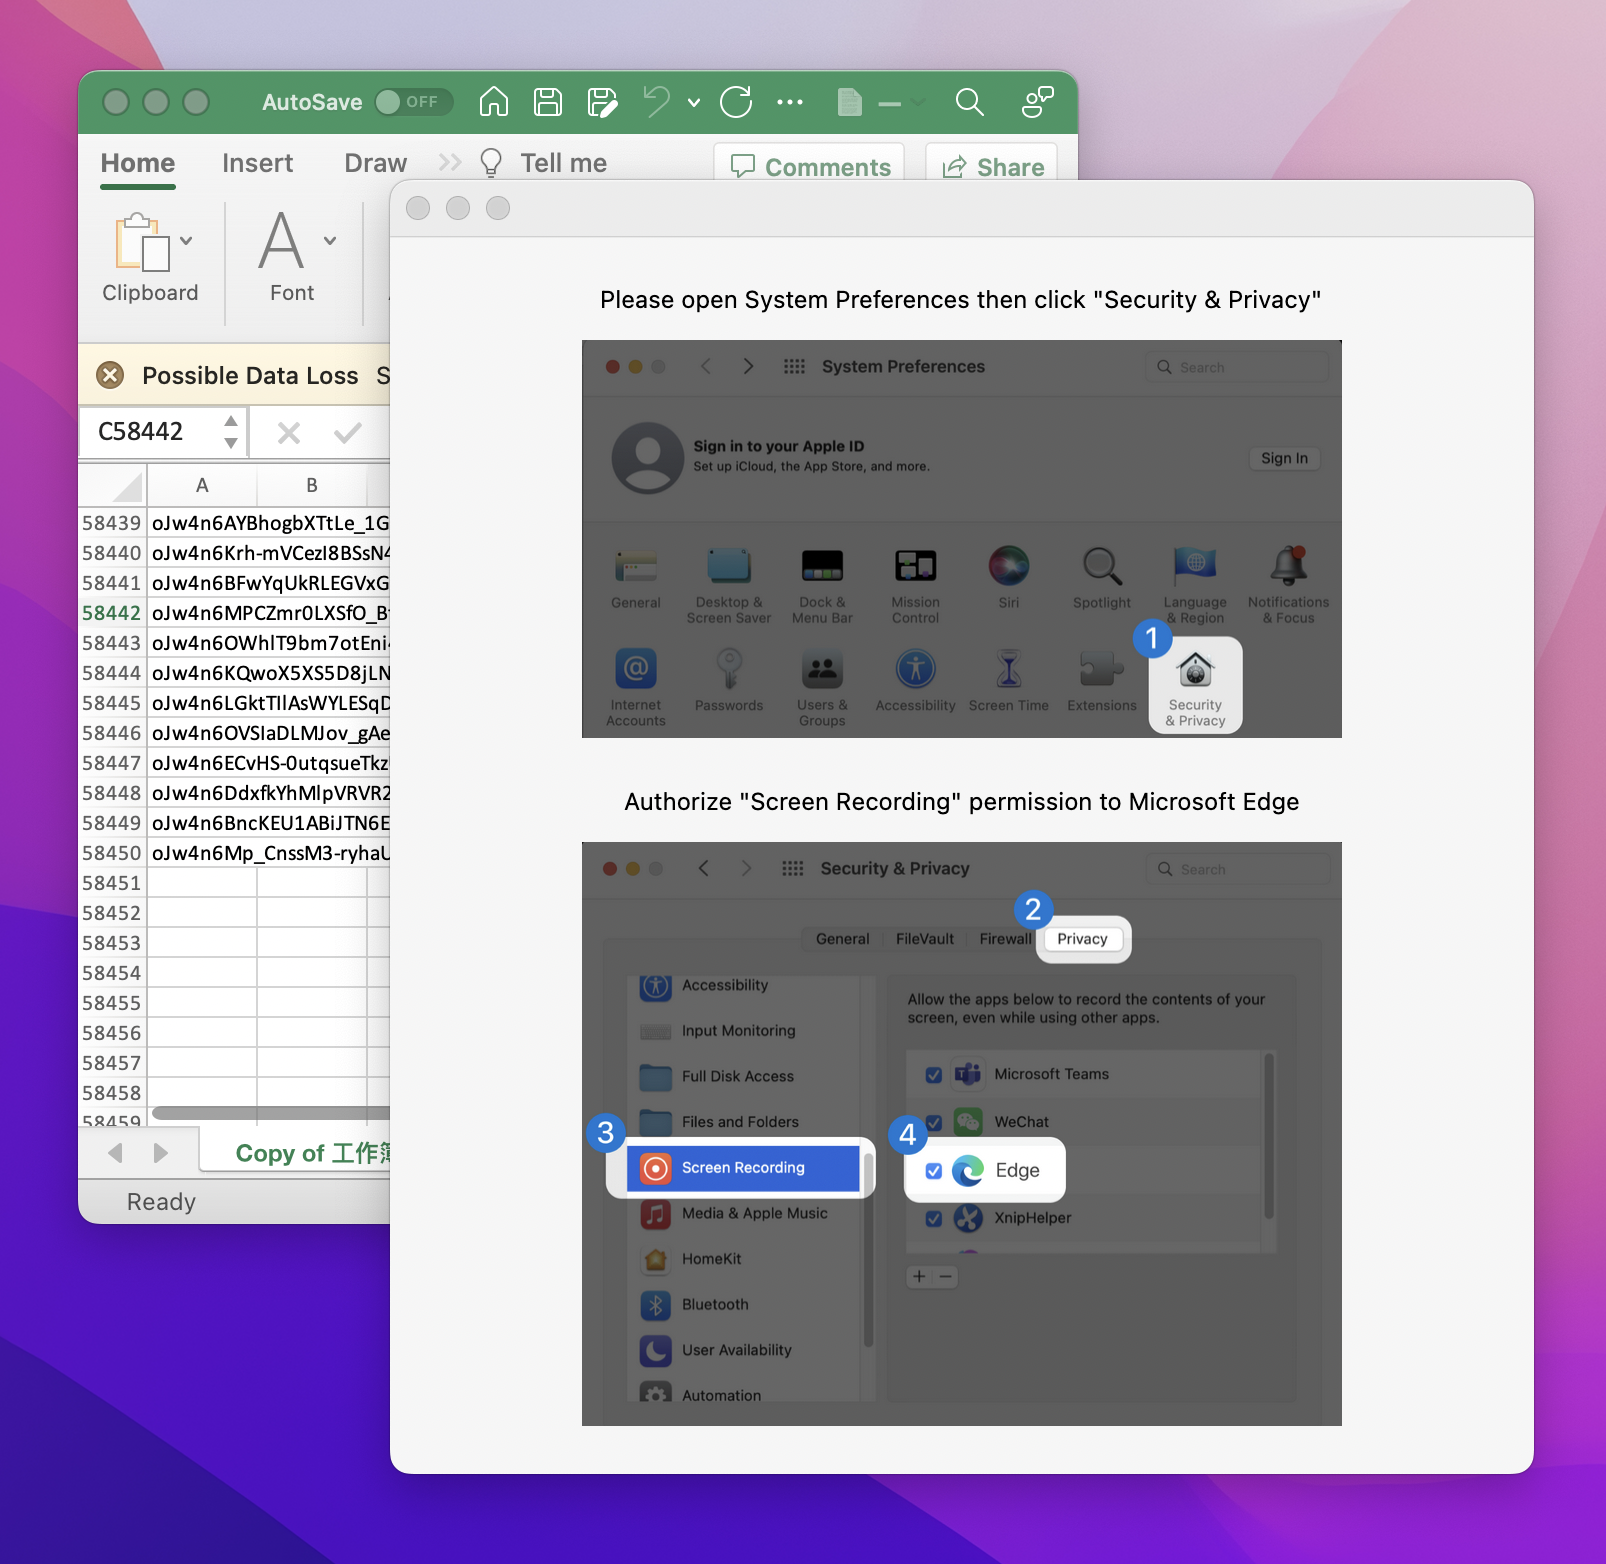Expand the Clipboard group dropdown

tap(186, 241)
